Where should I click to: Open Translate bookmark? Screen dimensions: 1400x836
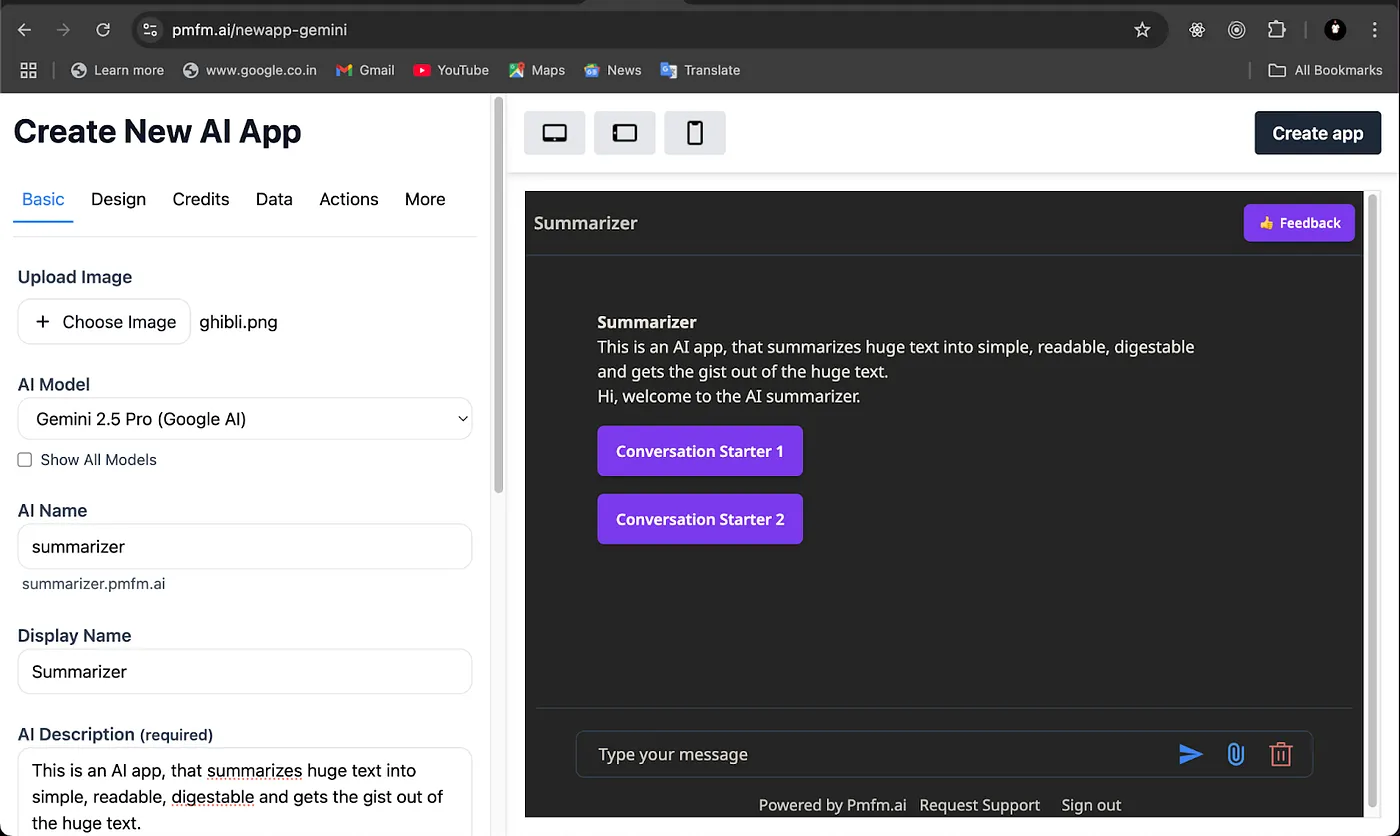(700, 70)
